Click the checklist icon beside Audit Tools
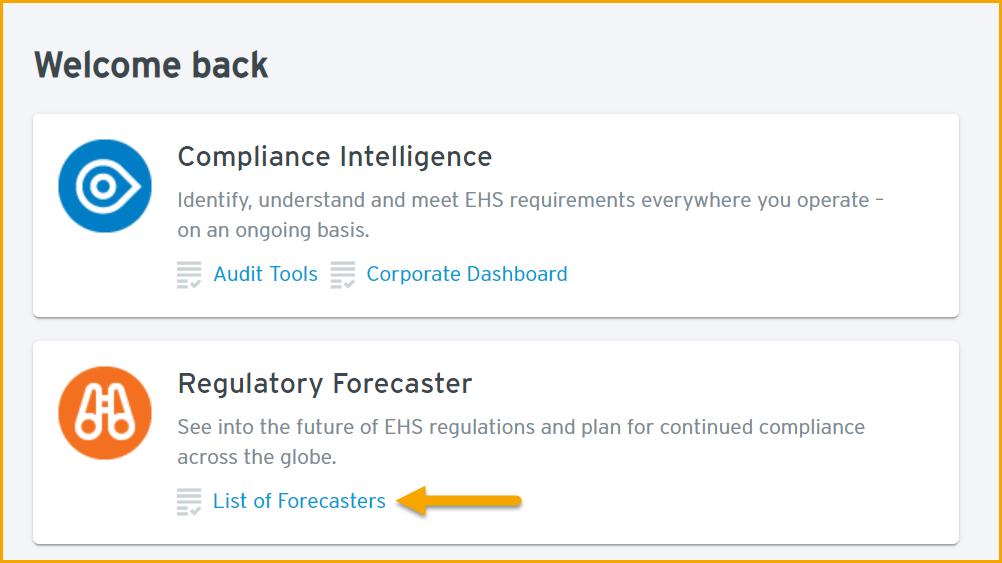Viewport: 1002px width, 563px height. [189, 275]
